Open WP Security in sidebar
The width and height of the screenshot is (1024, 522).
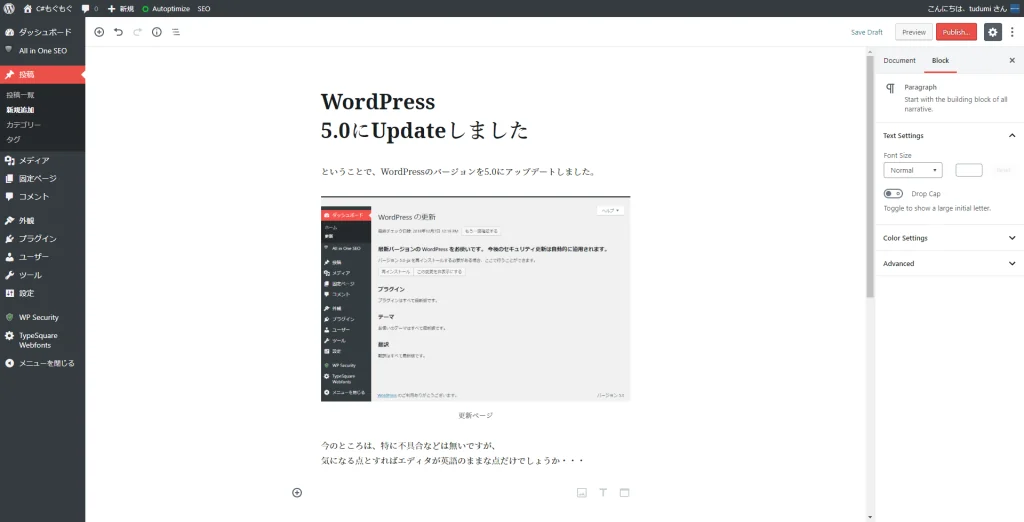(x=42, y=317)
